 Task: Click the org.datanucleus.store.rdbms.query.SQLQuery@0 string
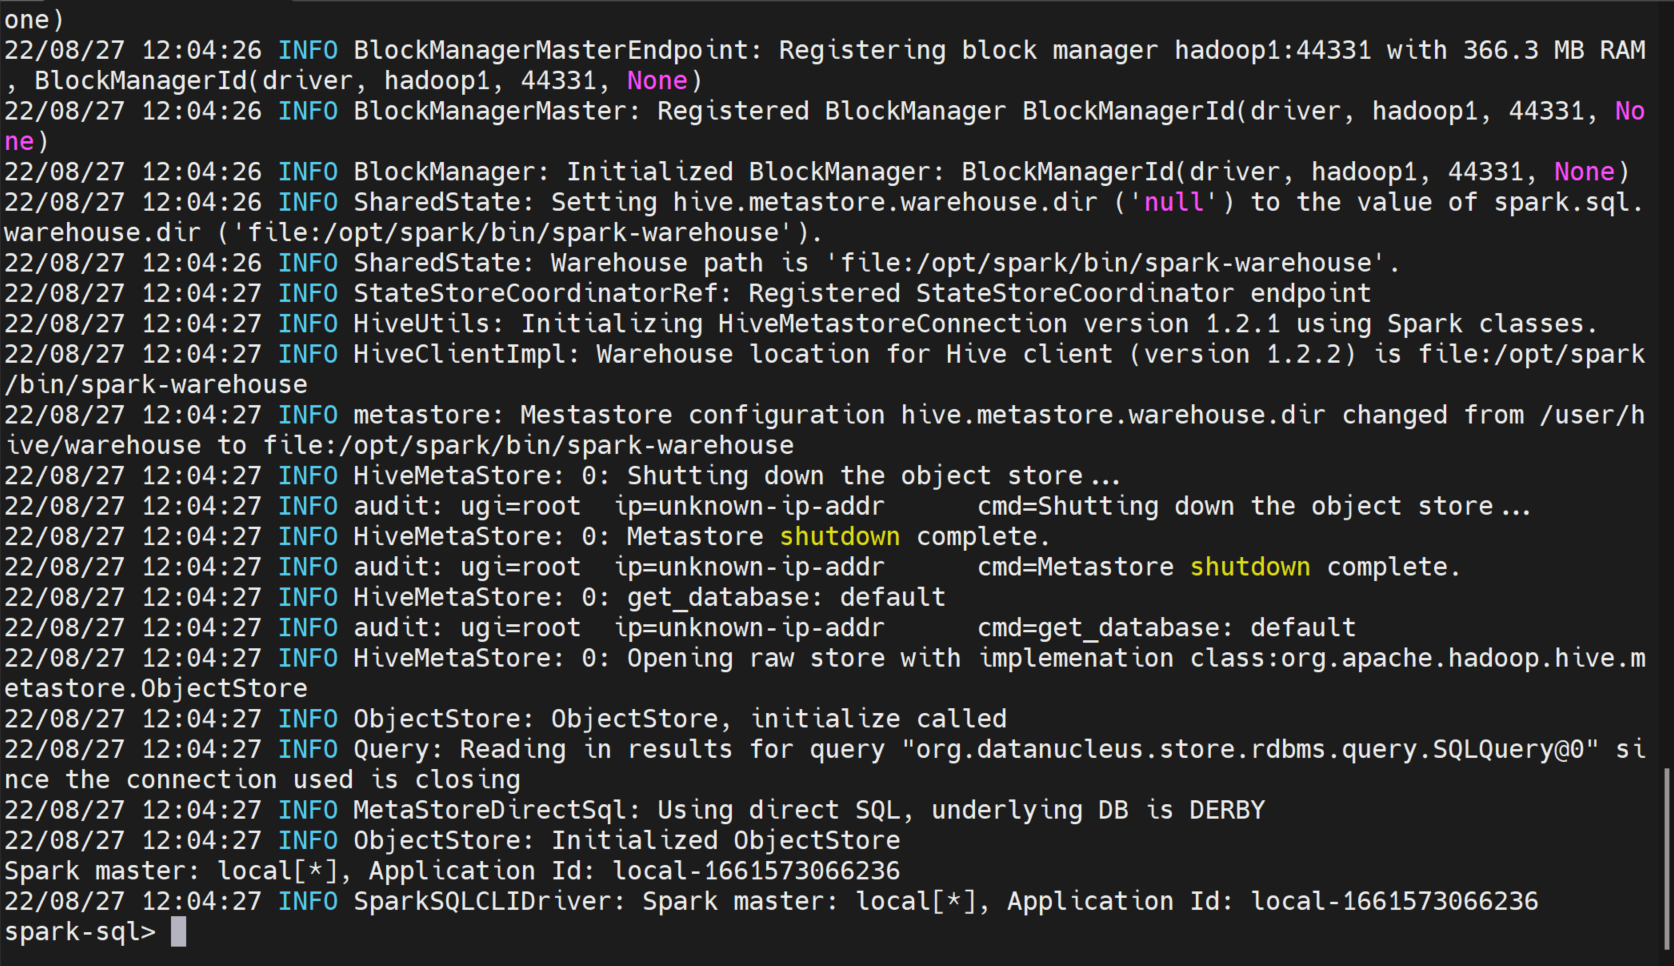pos(1256,749)
